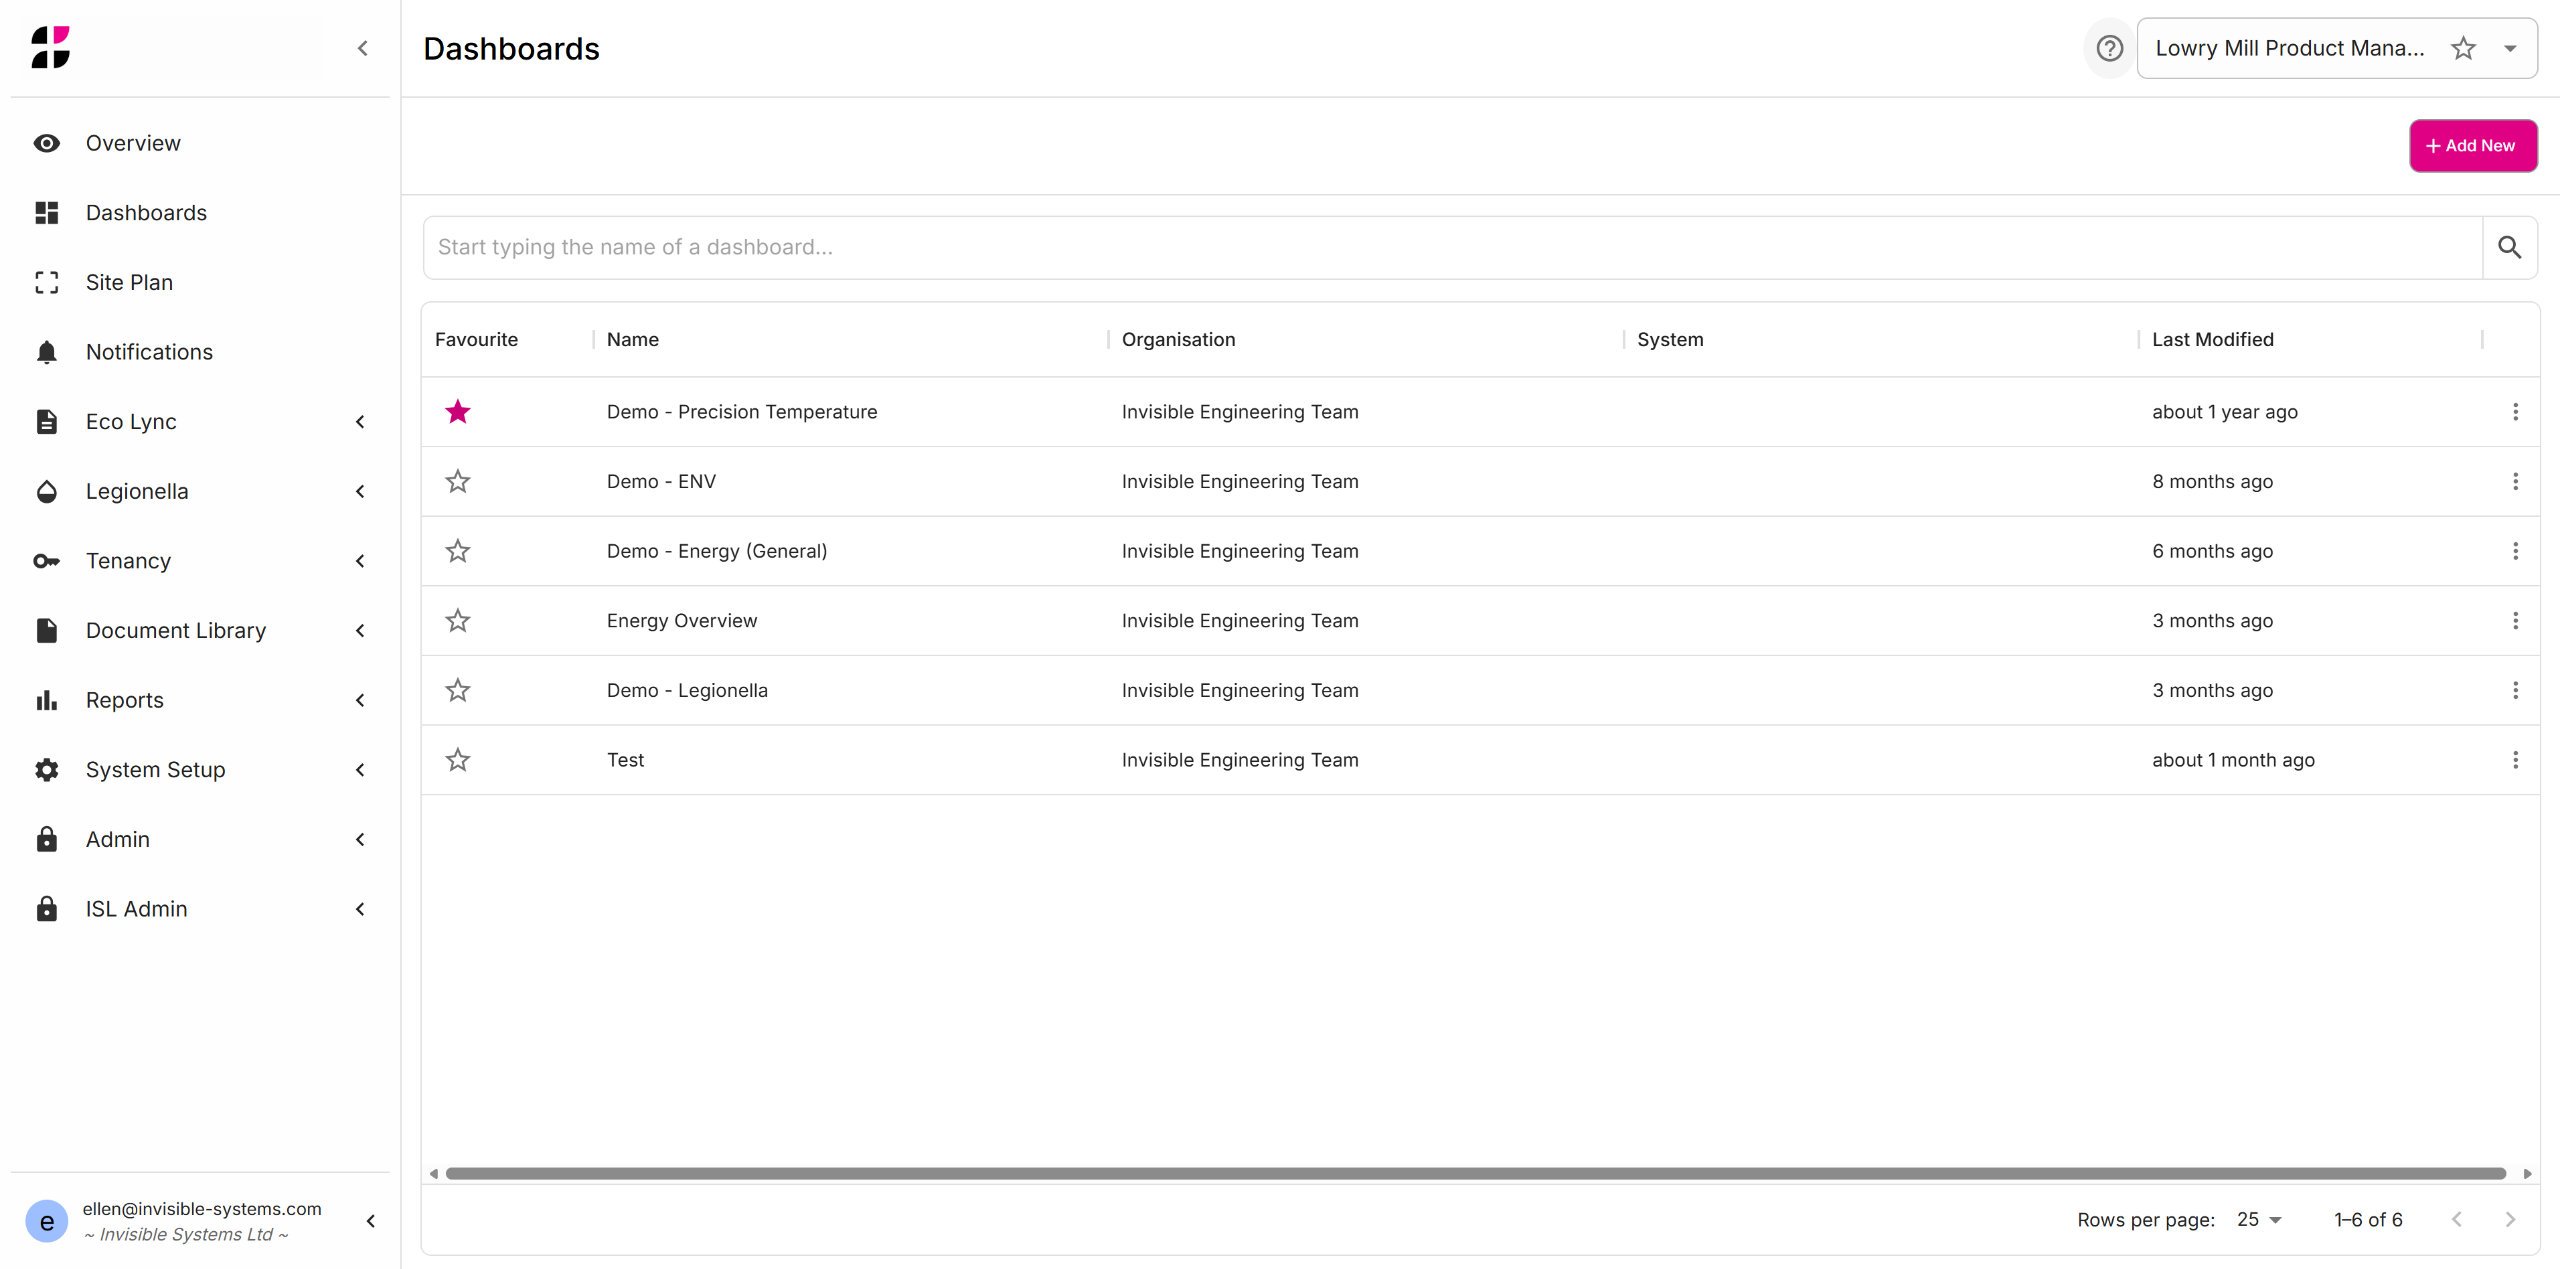Click the horizontal table scrollbar
Screen dimensions: 2560x1269
coord(1475,1173)
